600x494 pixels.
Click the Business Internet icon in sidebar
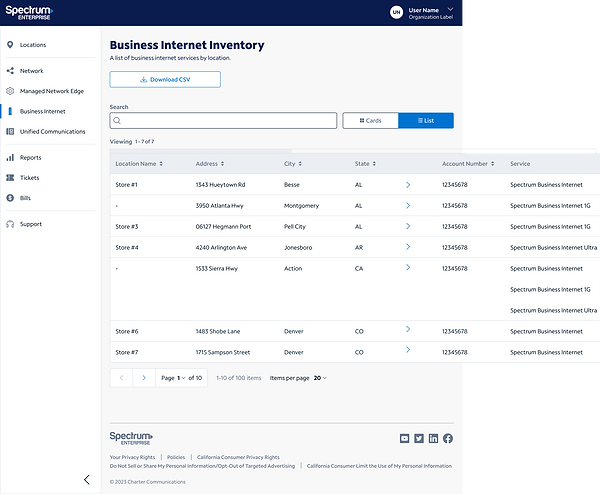10,111
